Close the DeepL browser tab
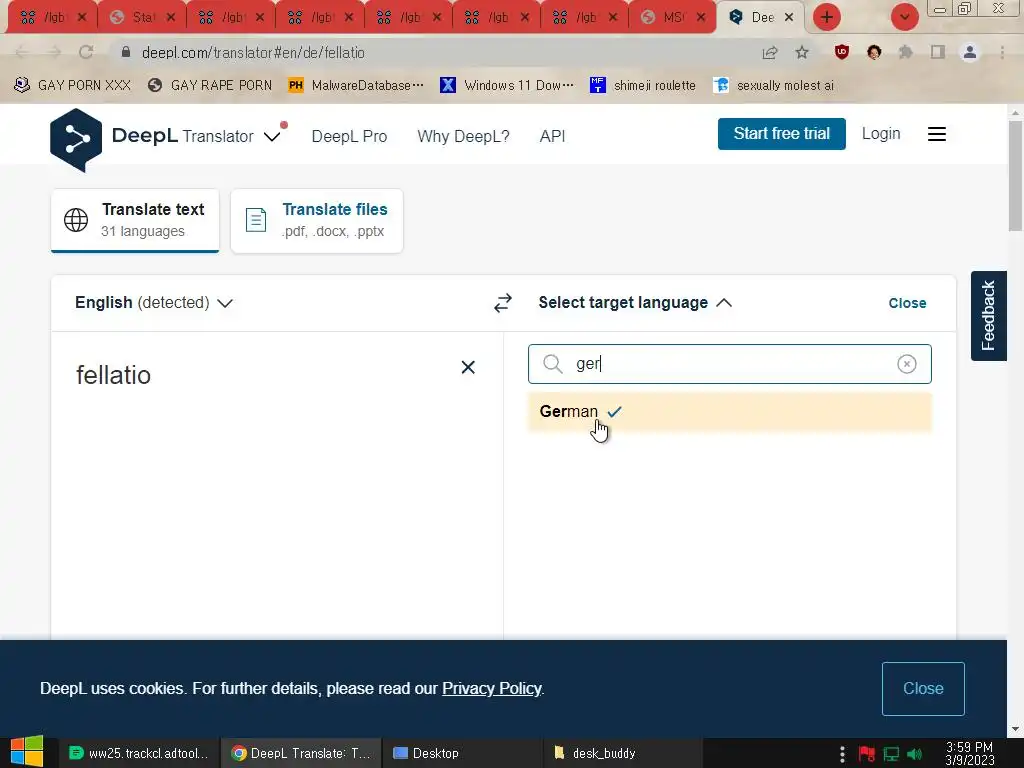This screenshot has height=768, width=1024. (x=789, y=17)
